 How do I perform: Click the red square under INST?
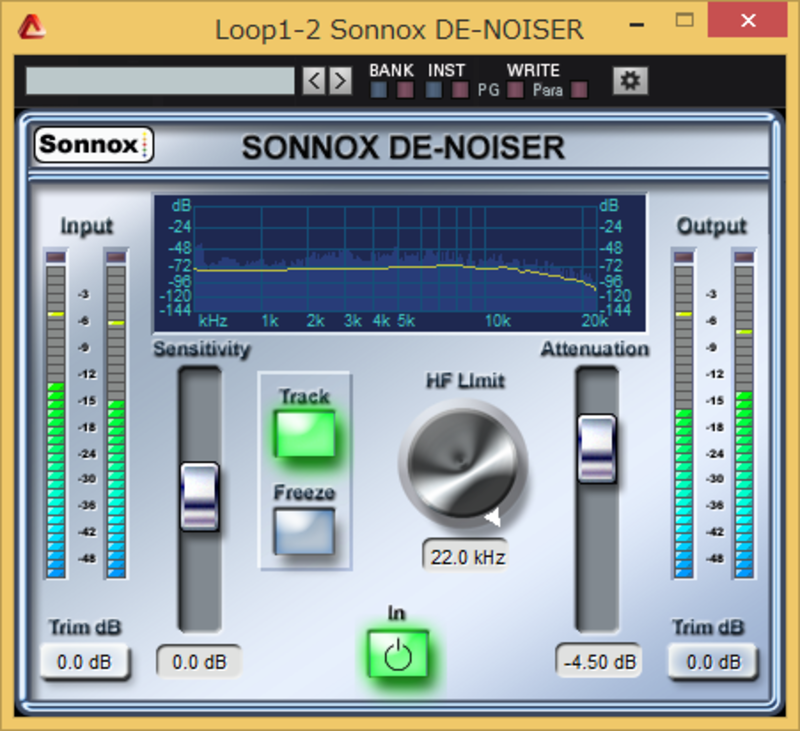coord(460,91)
